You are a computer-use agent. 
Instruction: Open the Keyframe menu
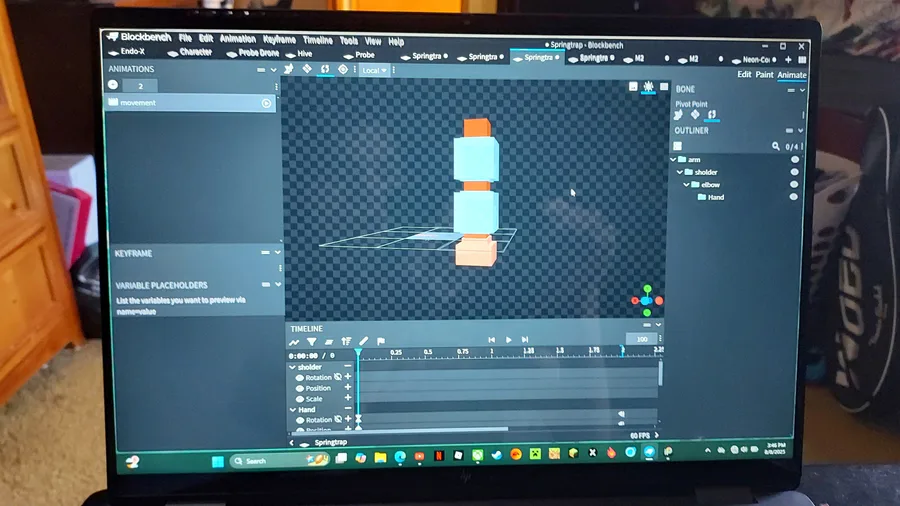(279, 40)
